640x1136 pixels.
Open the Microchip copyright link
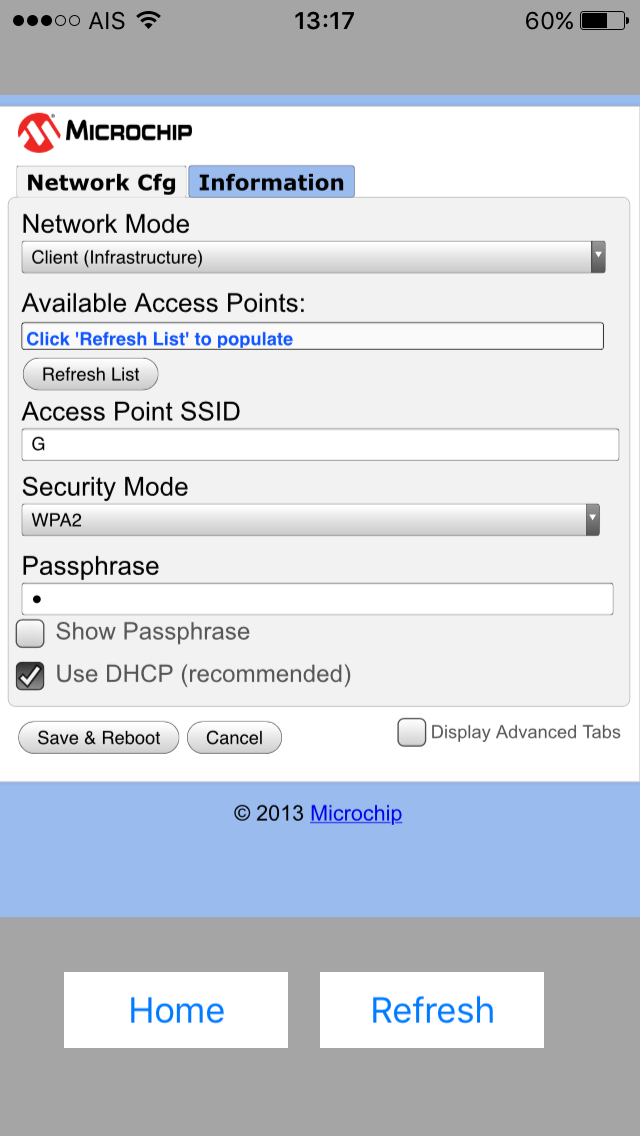(x=356, y=813)
